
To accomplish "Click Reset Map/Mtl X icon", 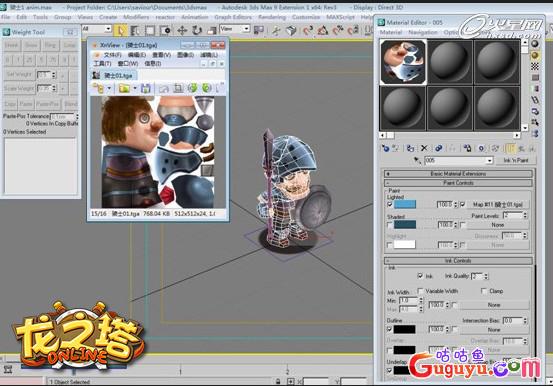I will (424, 149).
